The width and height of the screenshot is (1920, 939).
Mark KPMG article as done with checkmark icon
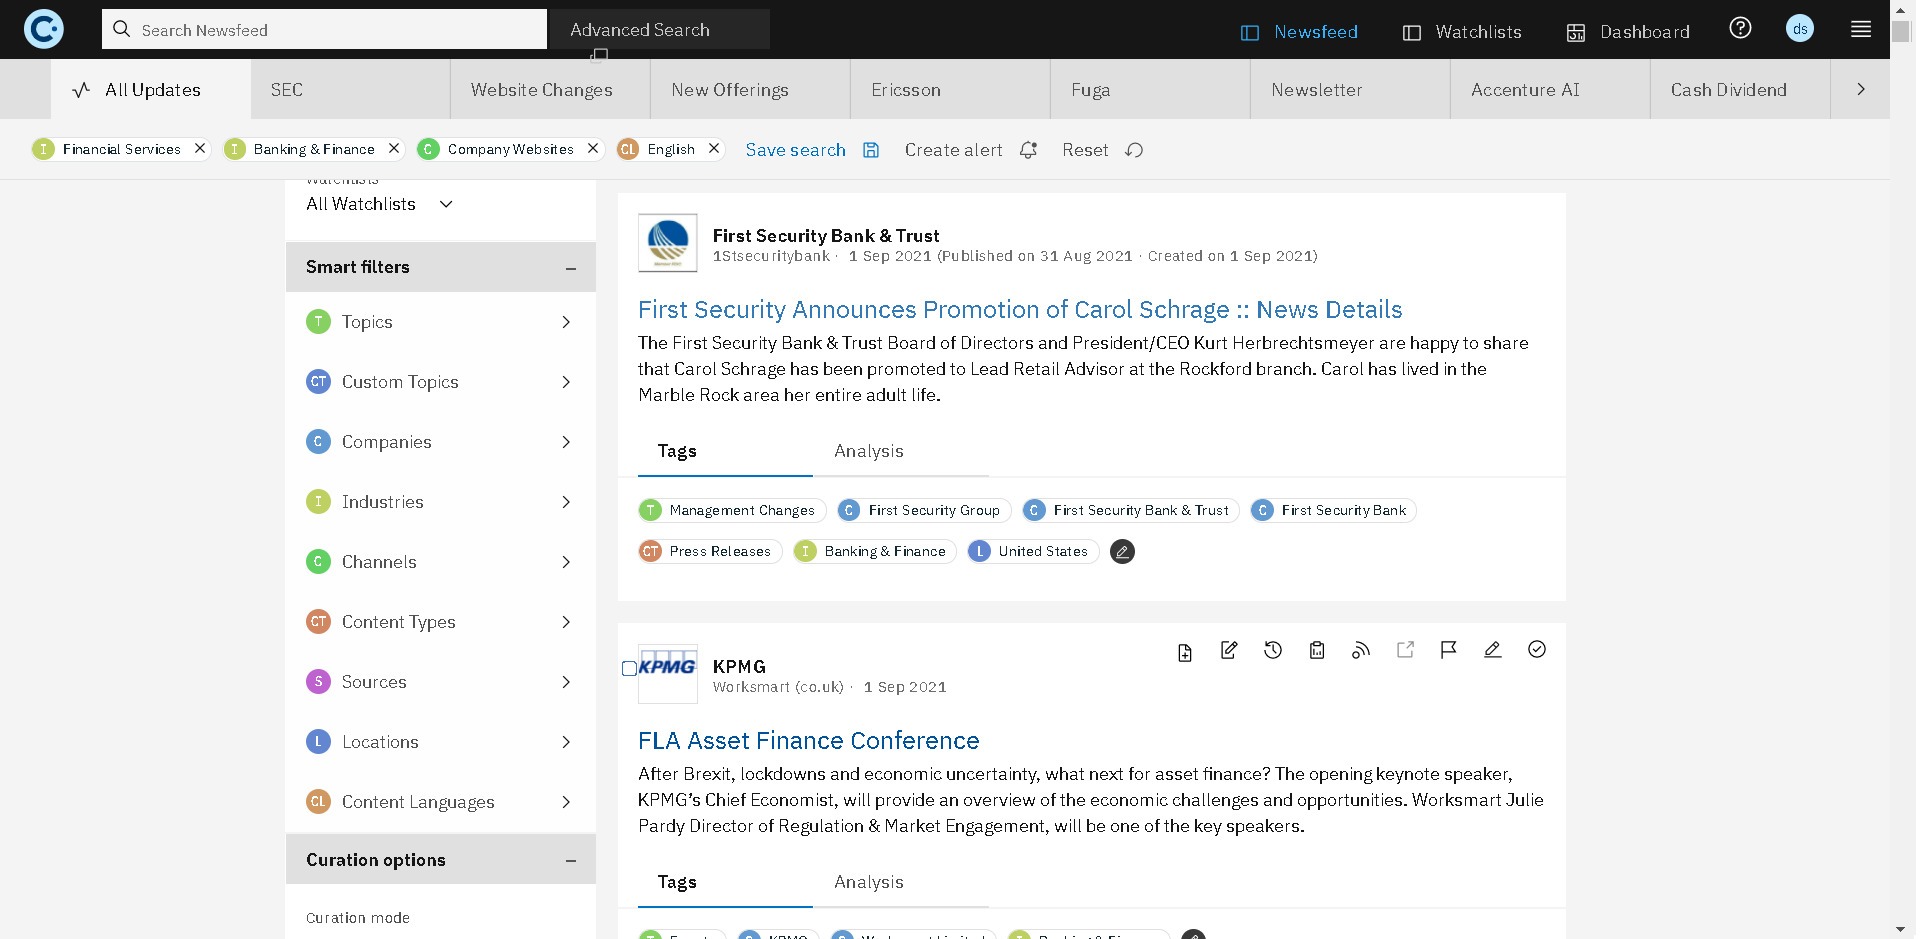click(x=1537, y=650)
